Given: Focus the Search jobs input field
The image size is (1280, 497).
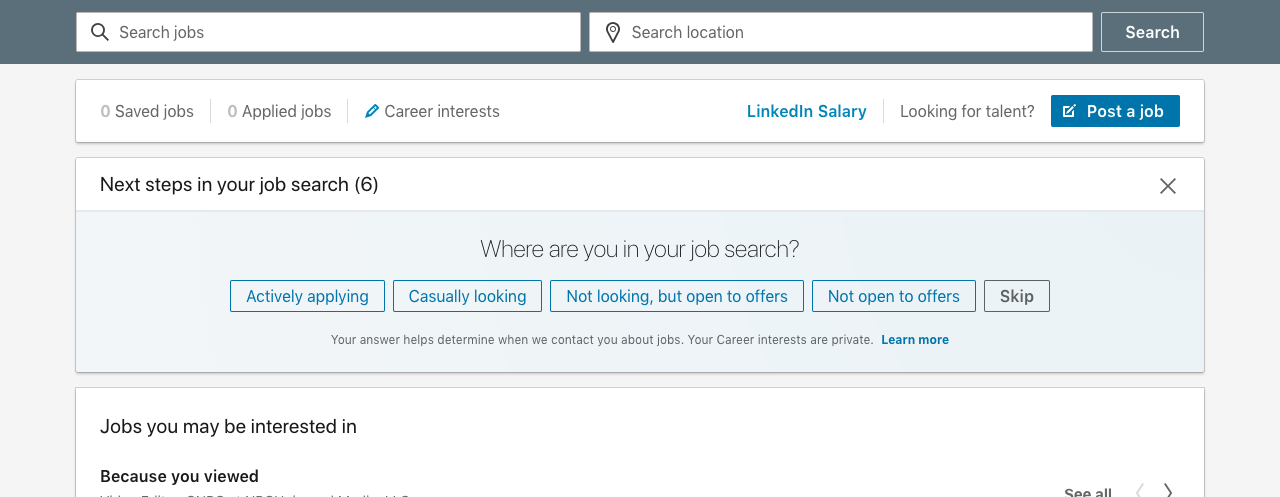Looking at the screenshot, I should coord(340,32).
